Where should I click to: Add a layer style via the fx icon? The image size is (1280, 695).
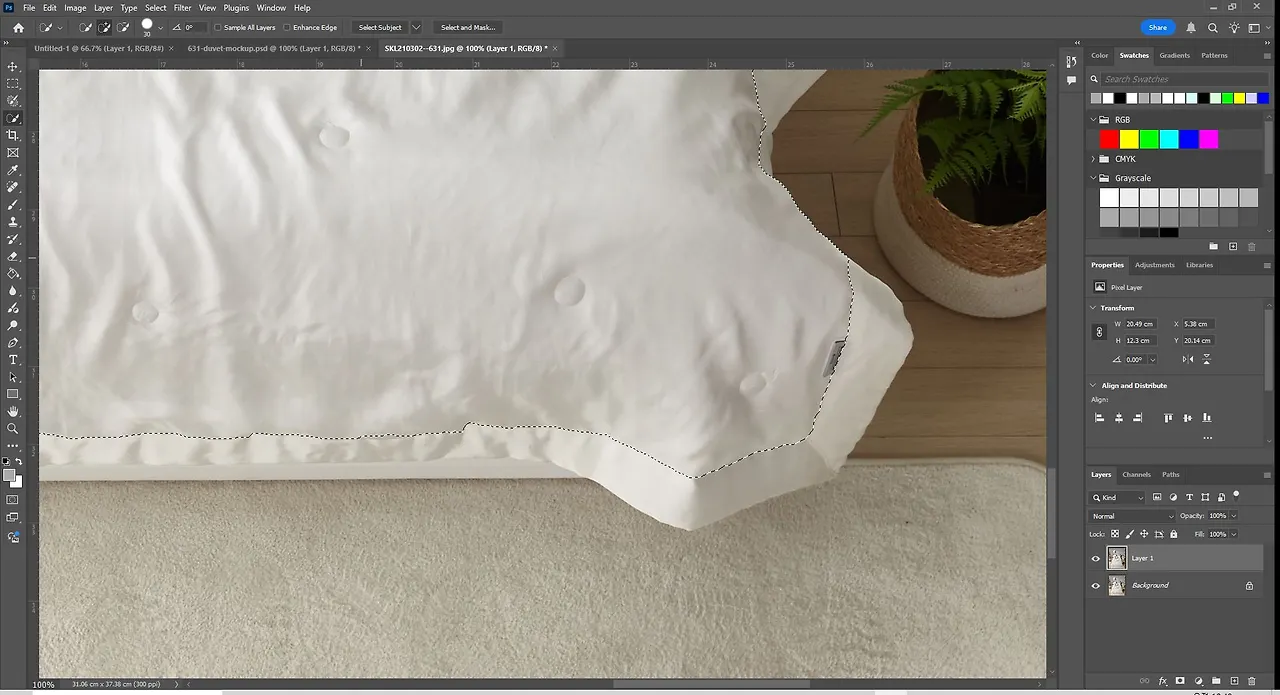coord(1162,681)
